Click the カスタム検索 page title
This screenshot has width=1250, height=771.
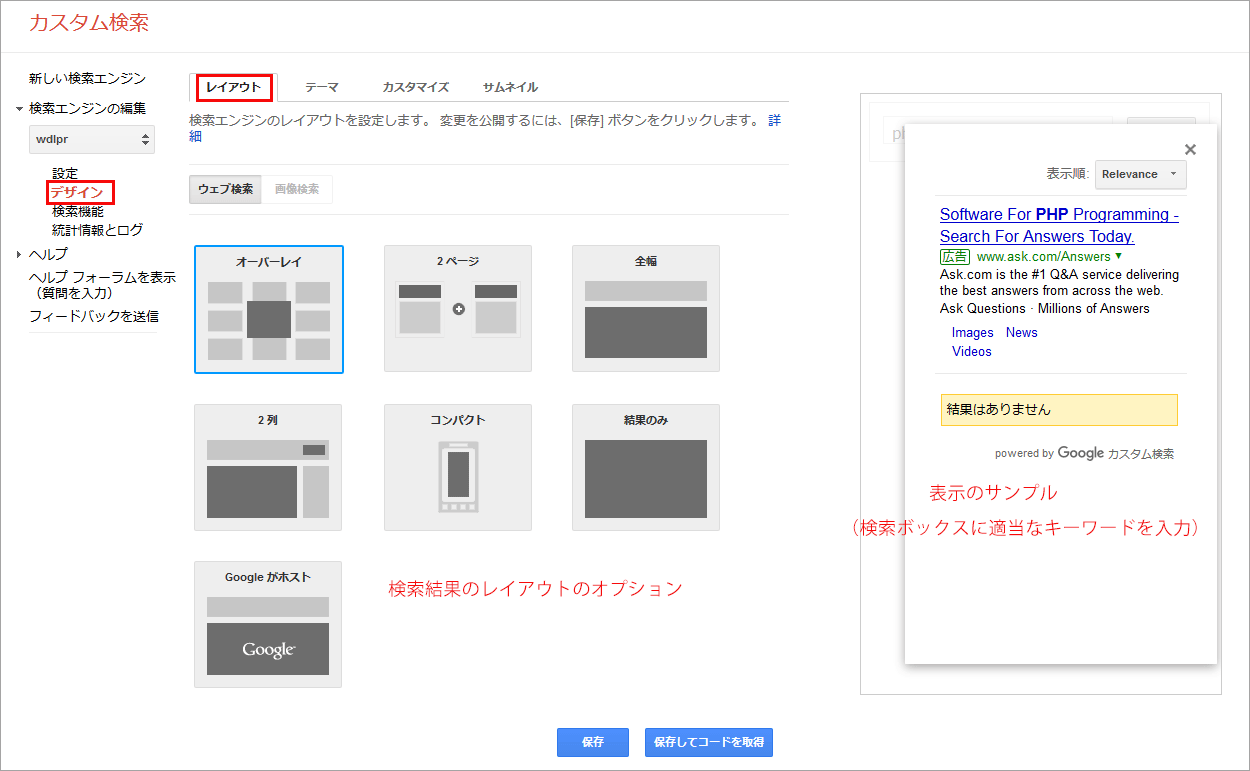point(89,23)
